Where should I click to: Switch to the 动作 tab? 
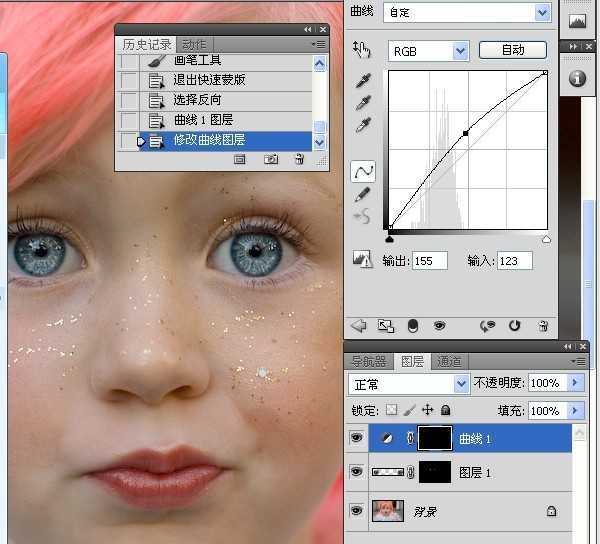(194, 44)
